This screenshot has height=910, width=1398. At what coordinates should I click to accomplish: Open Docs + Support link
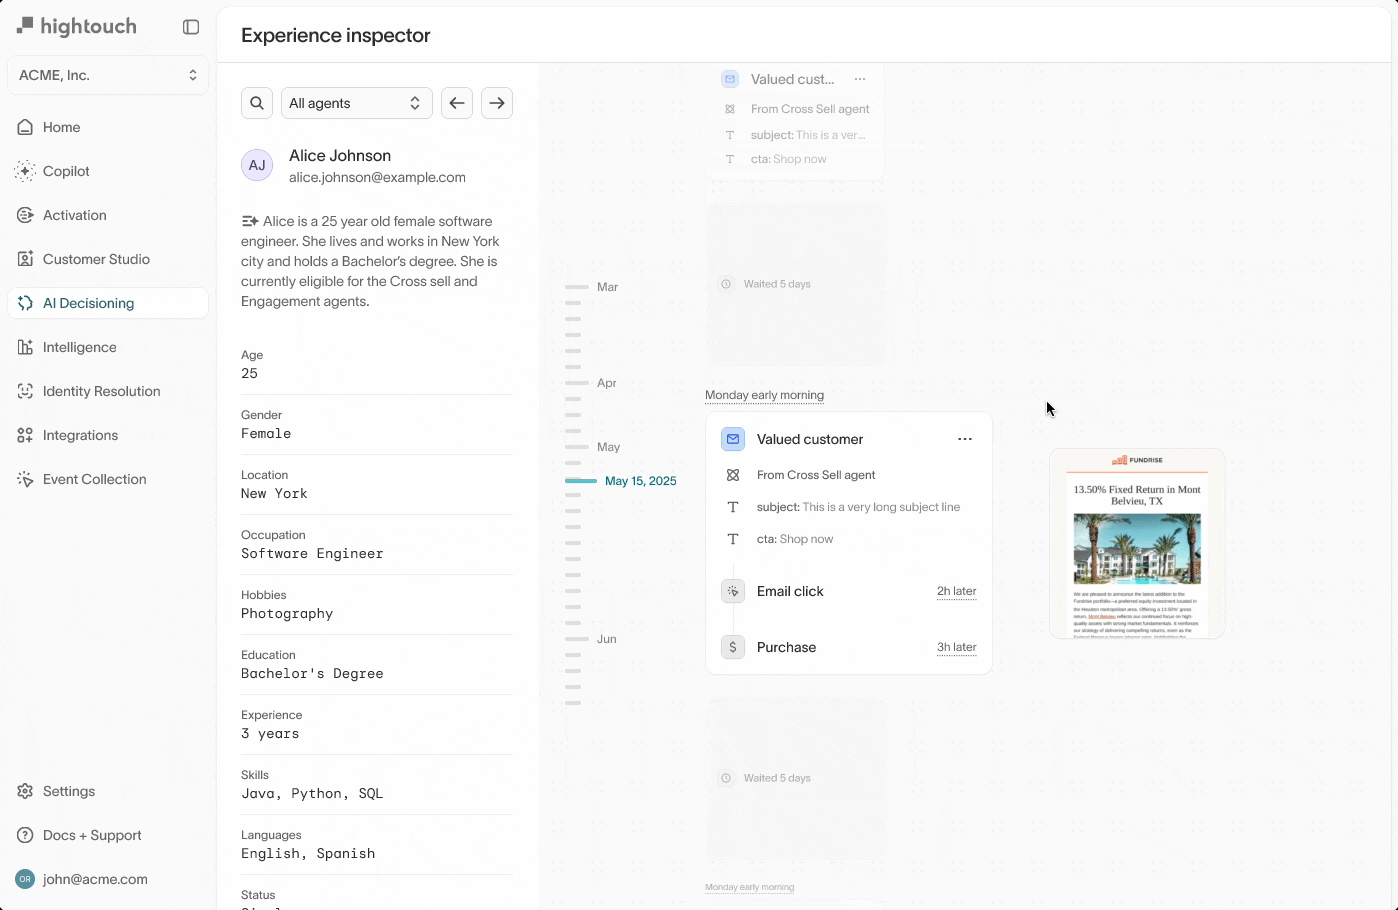(x=91, y=835)
